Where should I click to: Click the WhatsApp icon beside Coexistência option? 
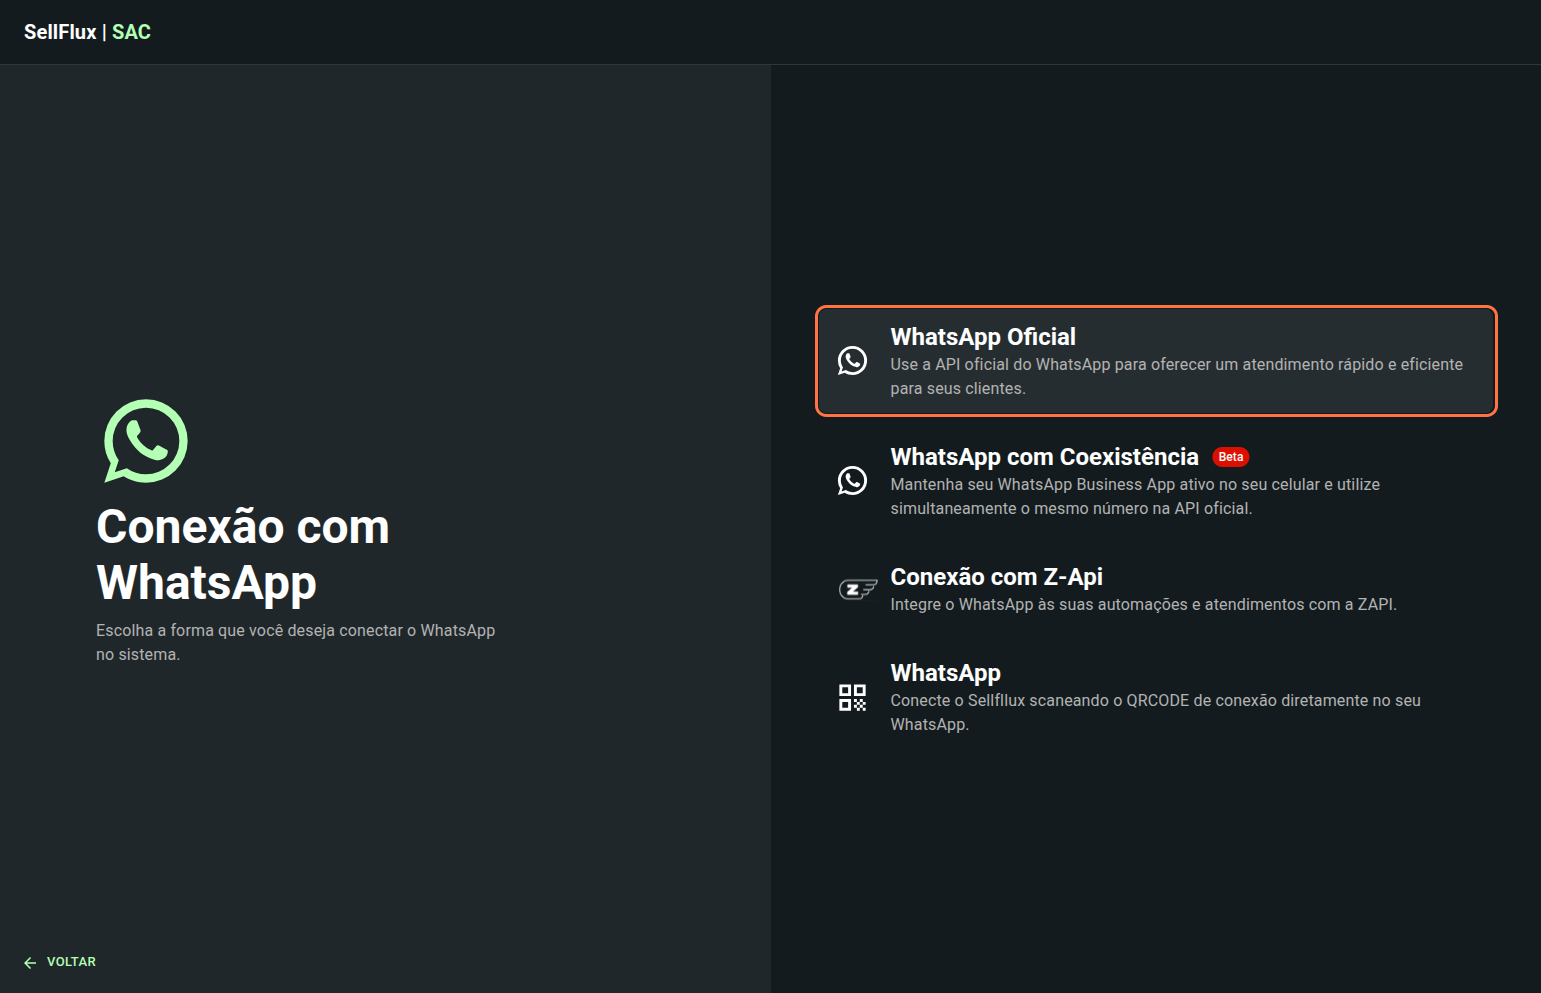click(x=852, y=480)
